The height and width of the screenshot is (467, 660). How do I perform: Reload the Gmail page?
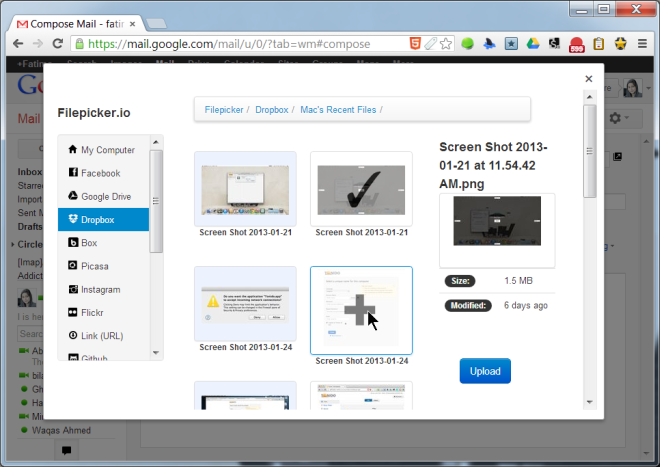click(x=58, y=43)
